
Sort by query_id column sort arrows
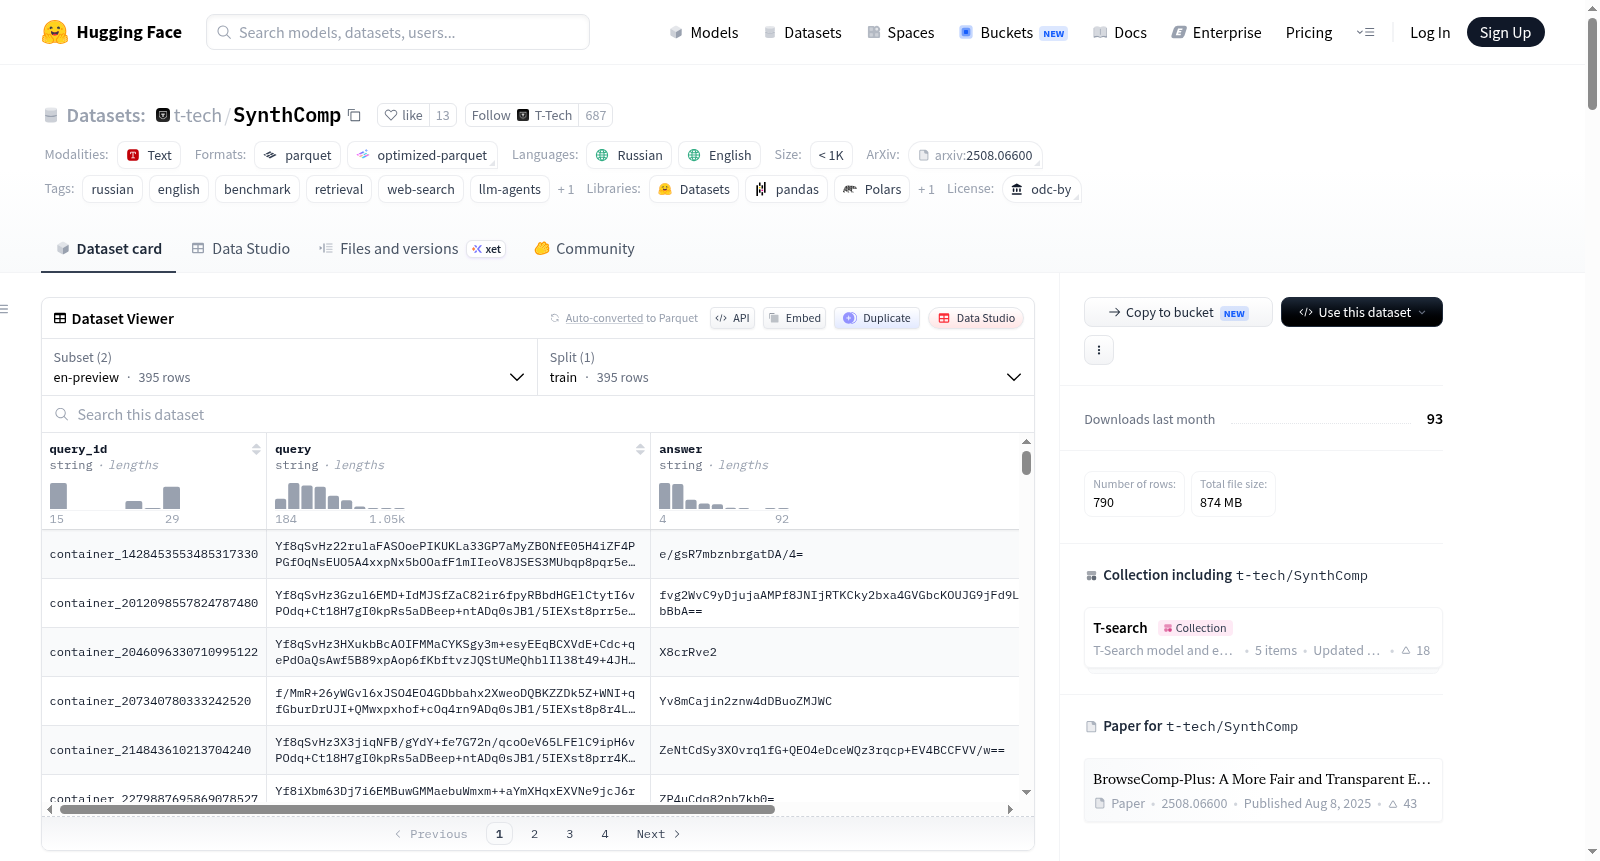point(256,449)
